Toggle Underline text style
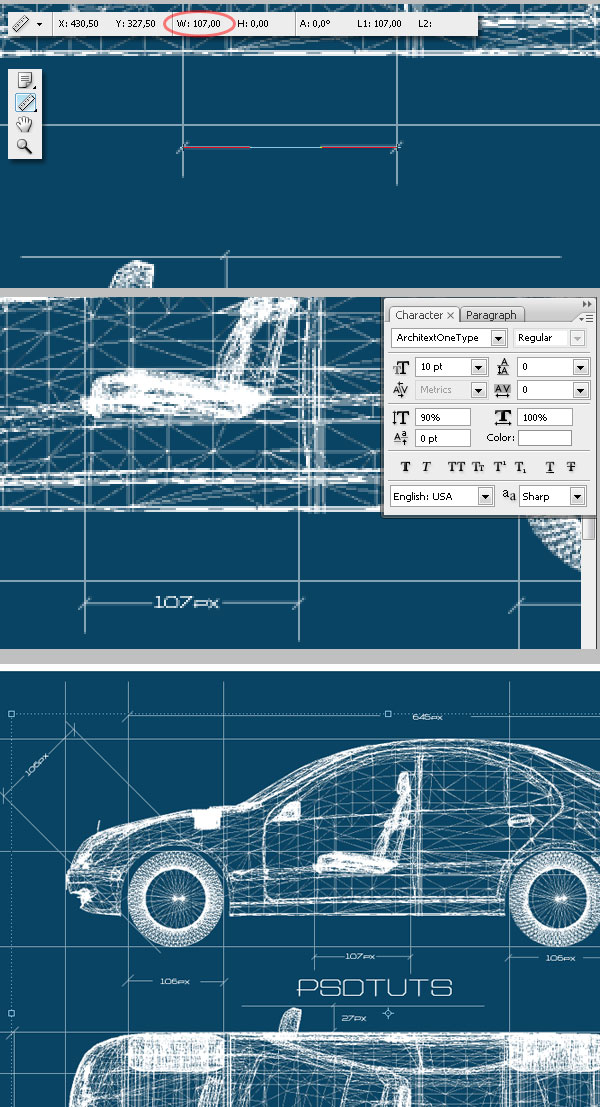600x1107 pixels. (549, 467)
